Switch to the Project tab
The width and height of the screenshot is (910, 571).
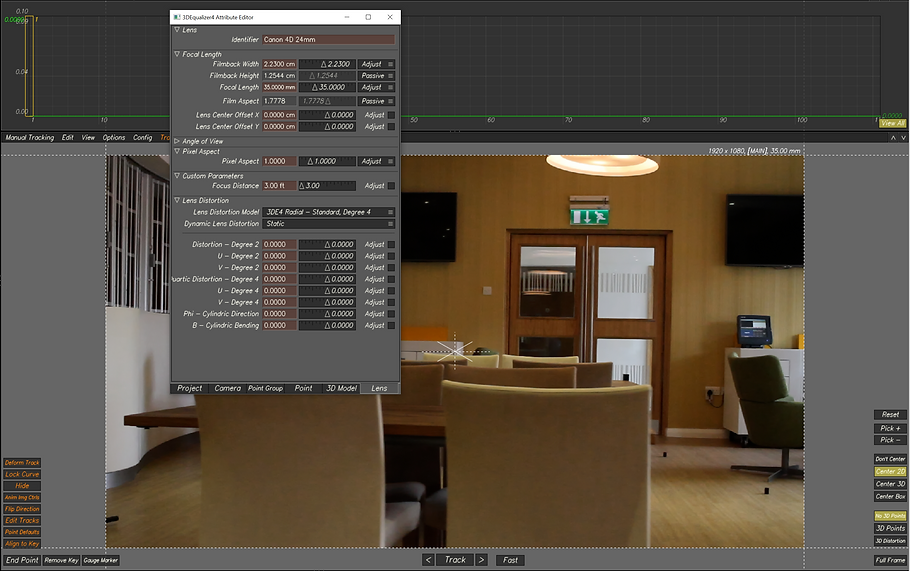[190, 388]
